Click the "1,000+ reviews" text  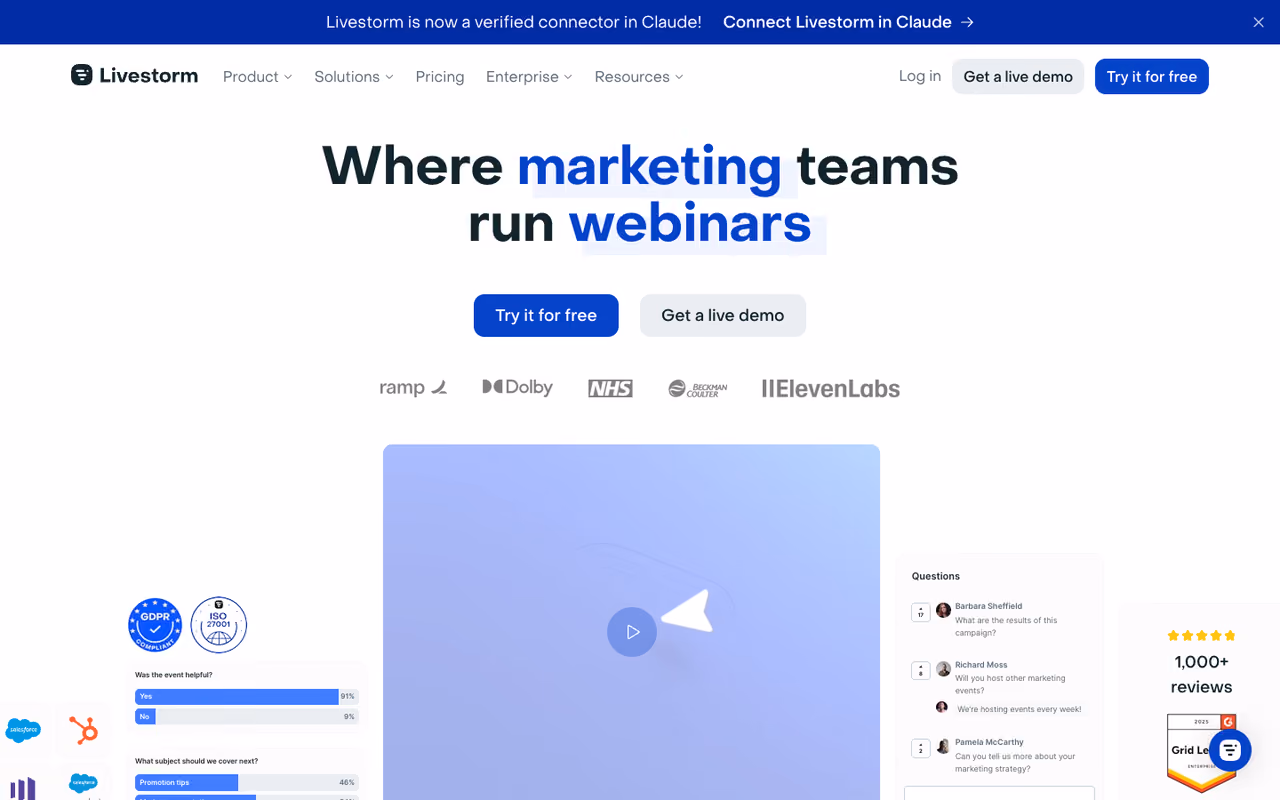click(x=1202, y=674)
